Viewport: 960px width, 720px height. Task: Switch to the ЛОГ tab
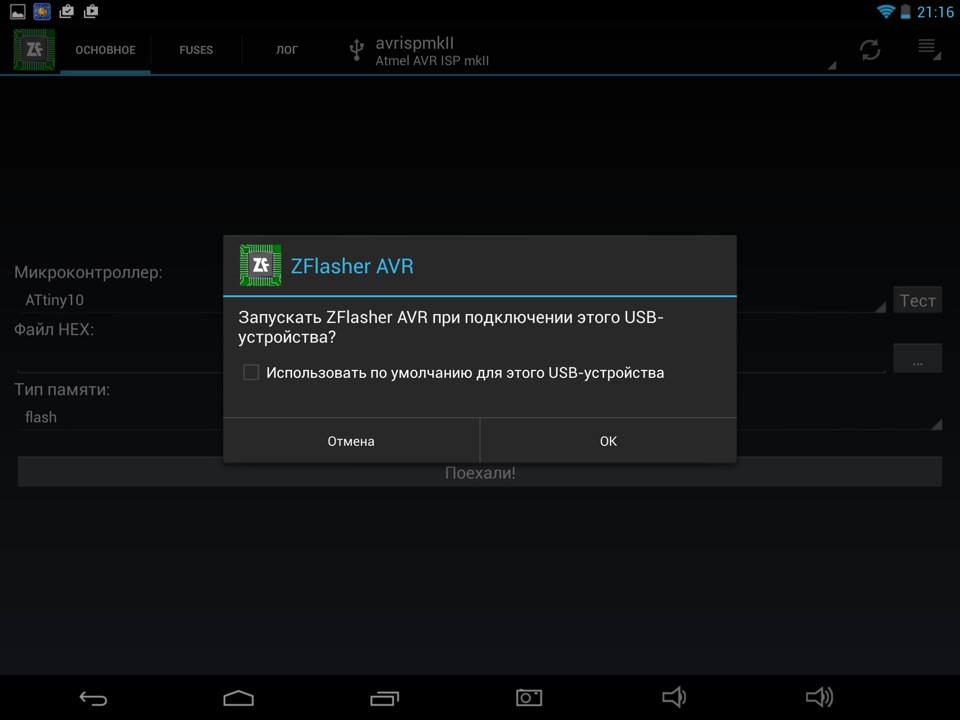point(287,50)
